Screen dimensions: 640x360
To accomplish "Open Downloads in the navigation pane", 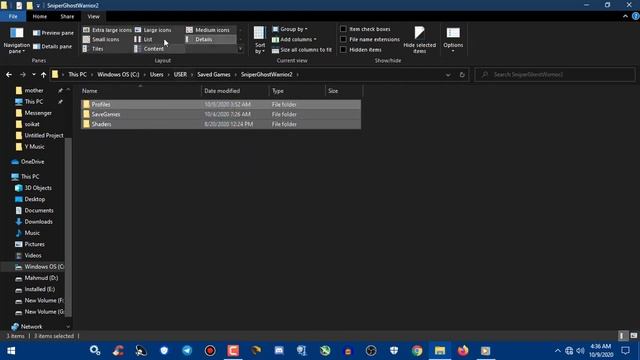I will [38, 222].
